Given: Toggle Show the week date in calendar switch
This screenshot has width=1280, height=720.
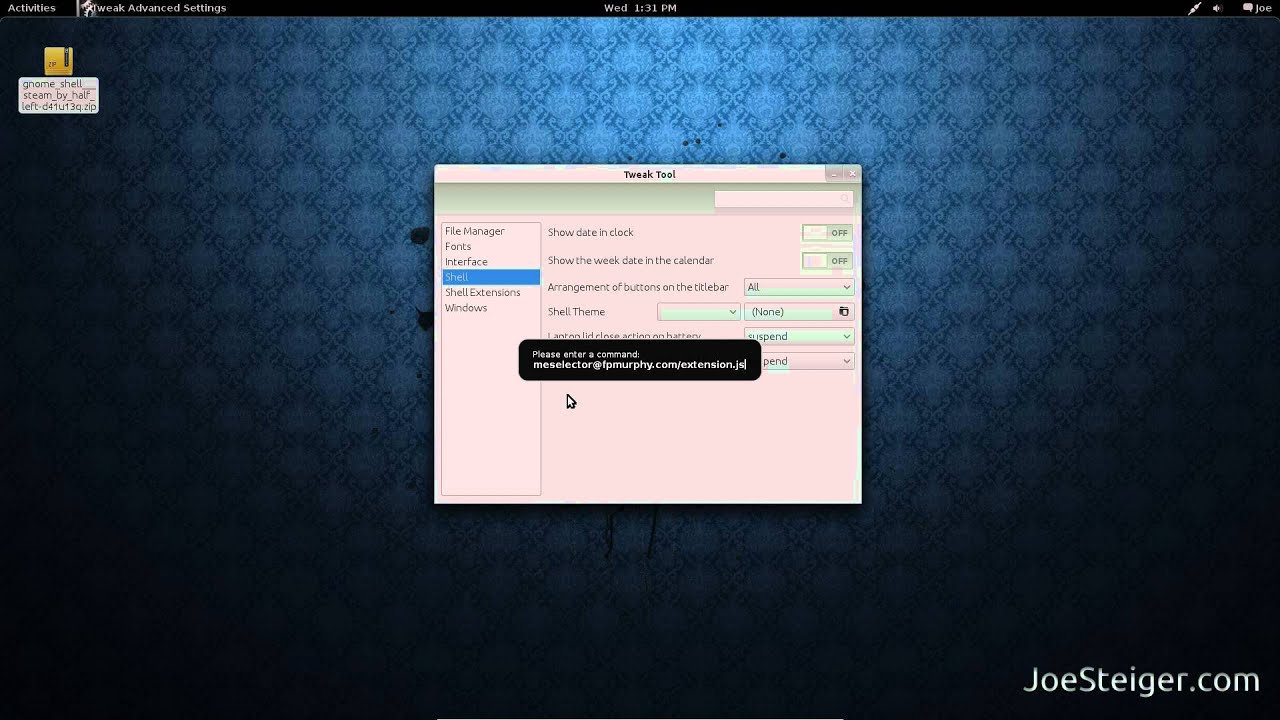Looking at the screenshot, I should pyautogui.click(x=827, y=260).
